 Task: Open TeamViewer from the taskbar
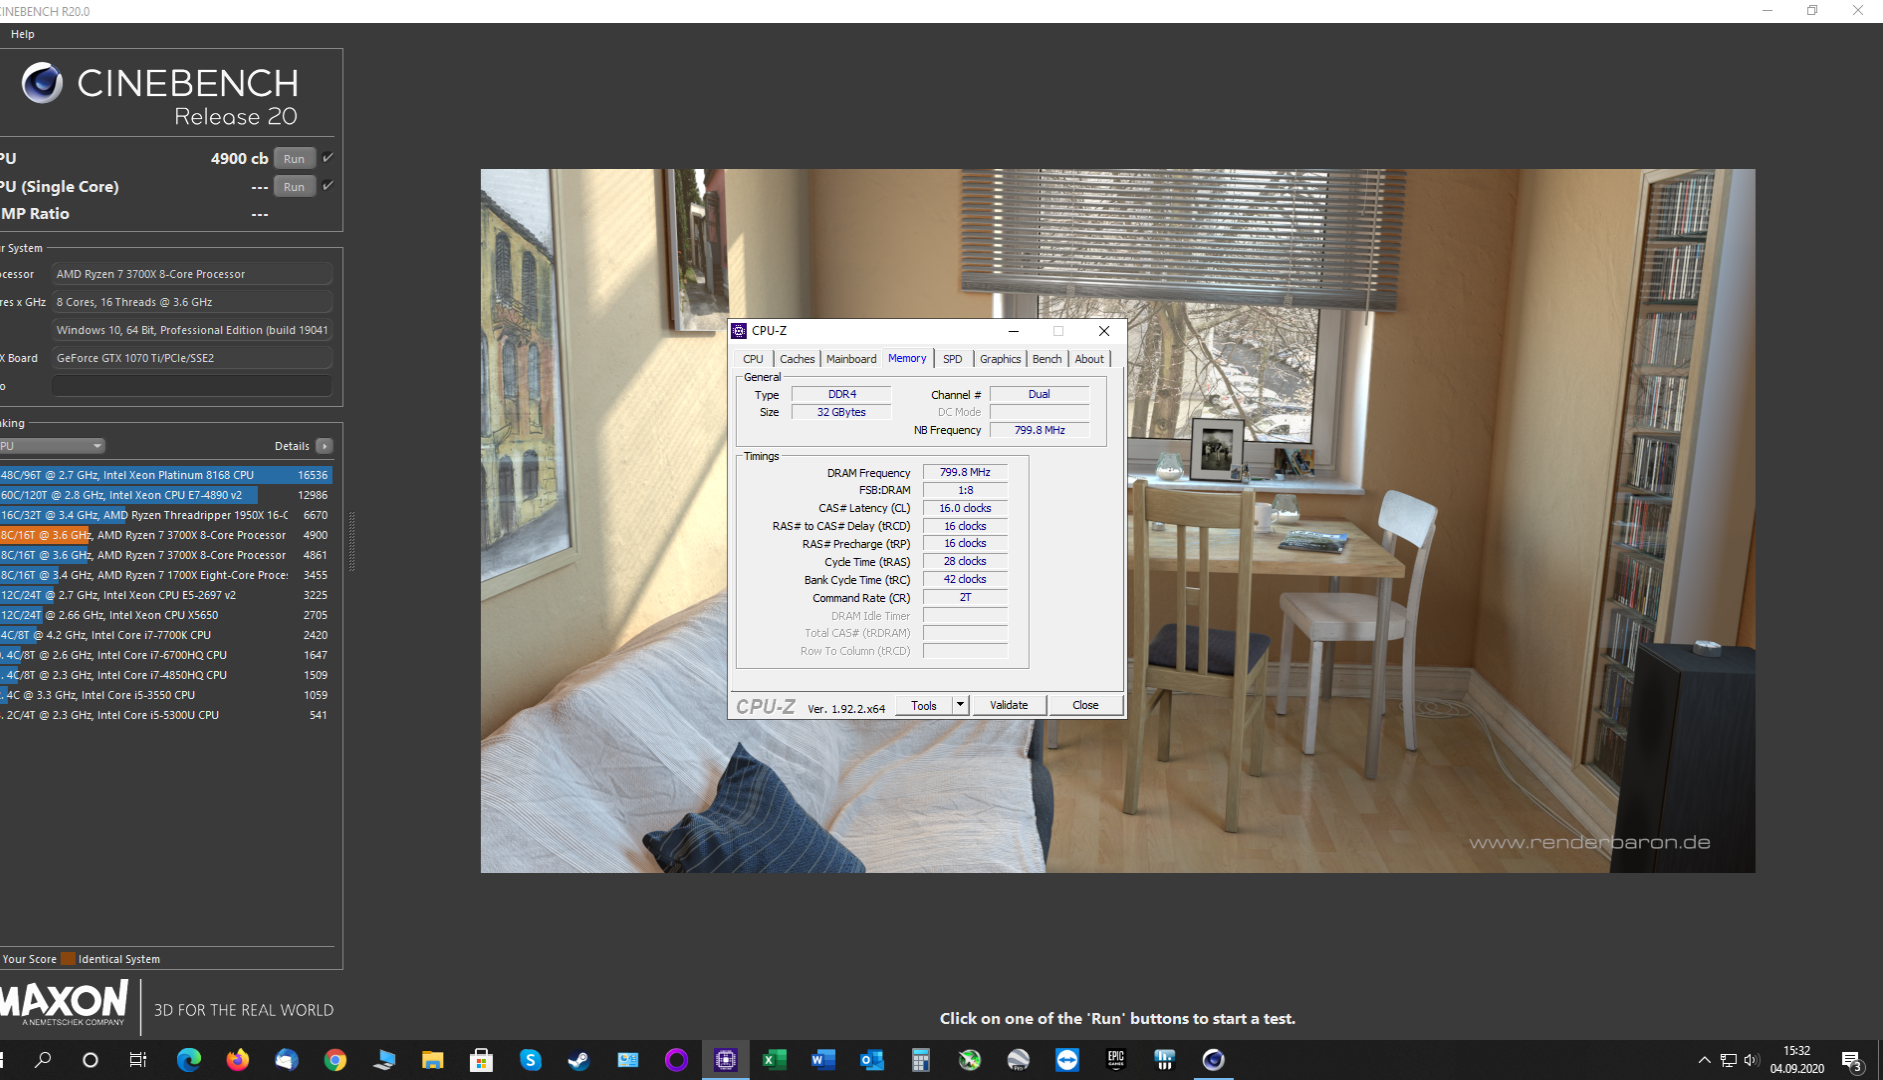1067,1060
